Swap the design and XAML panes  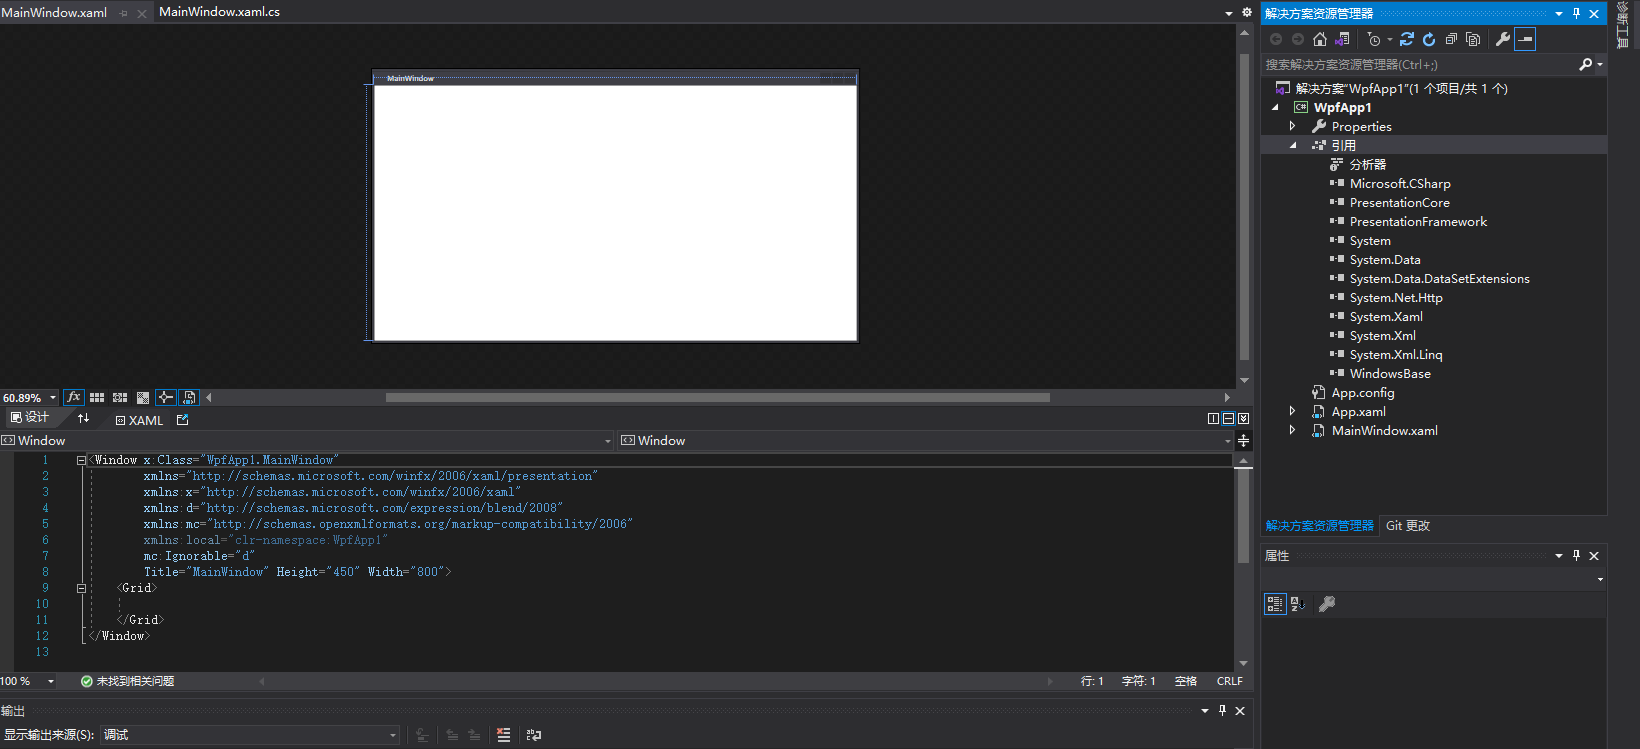[x=83, y=418]
